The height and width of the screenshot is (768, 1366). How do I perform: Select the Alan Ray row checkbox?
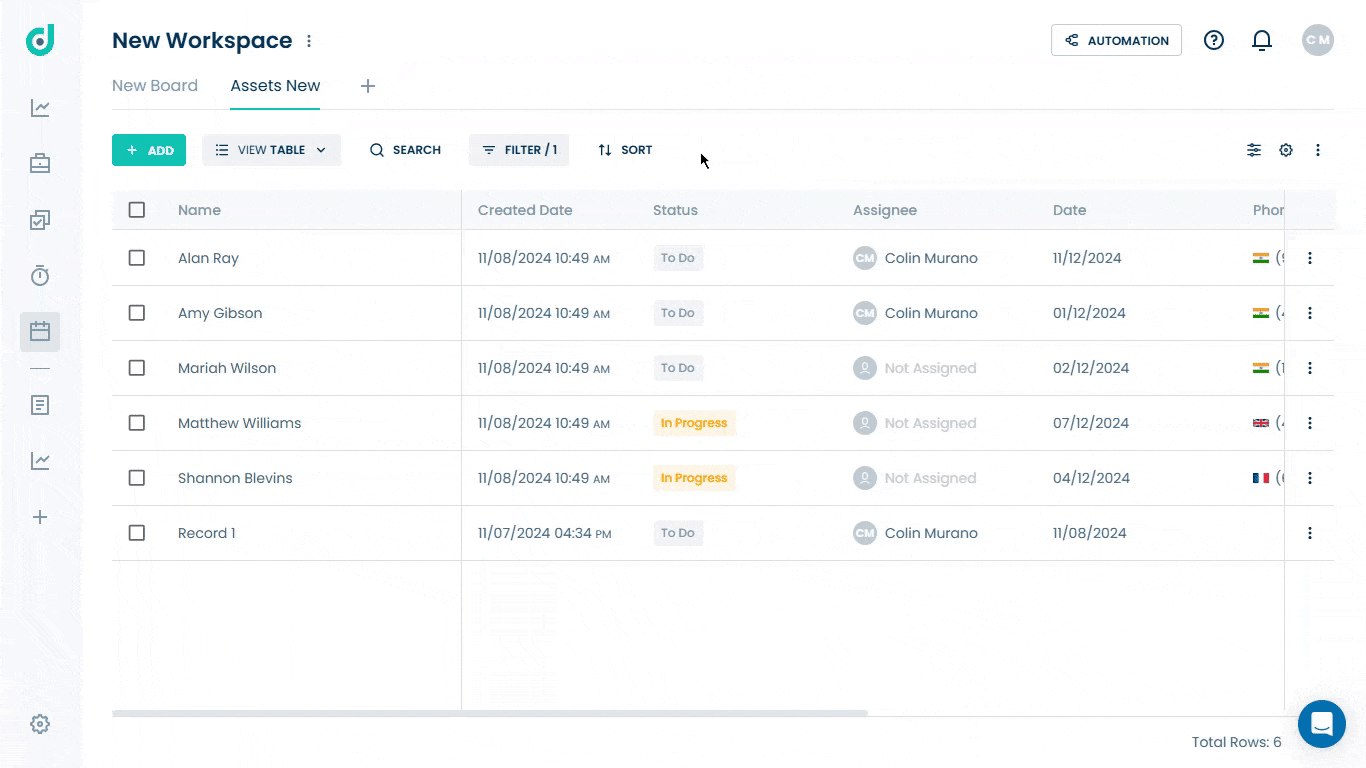click(x=137, y=258)
